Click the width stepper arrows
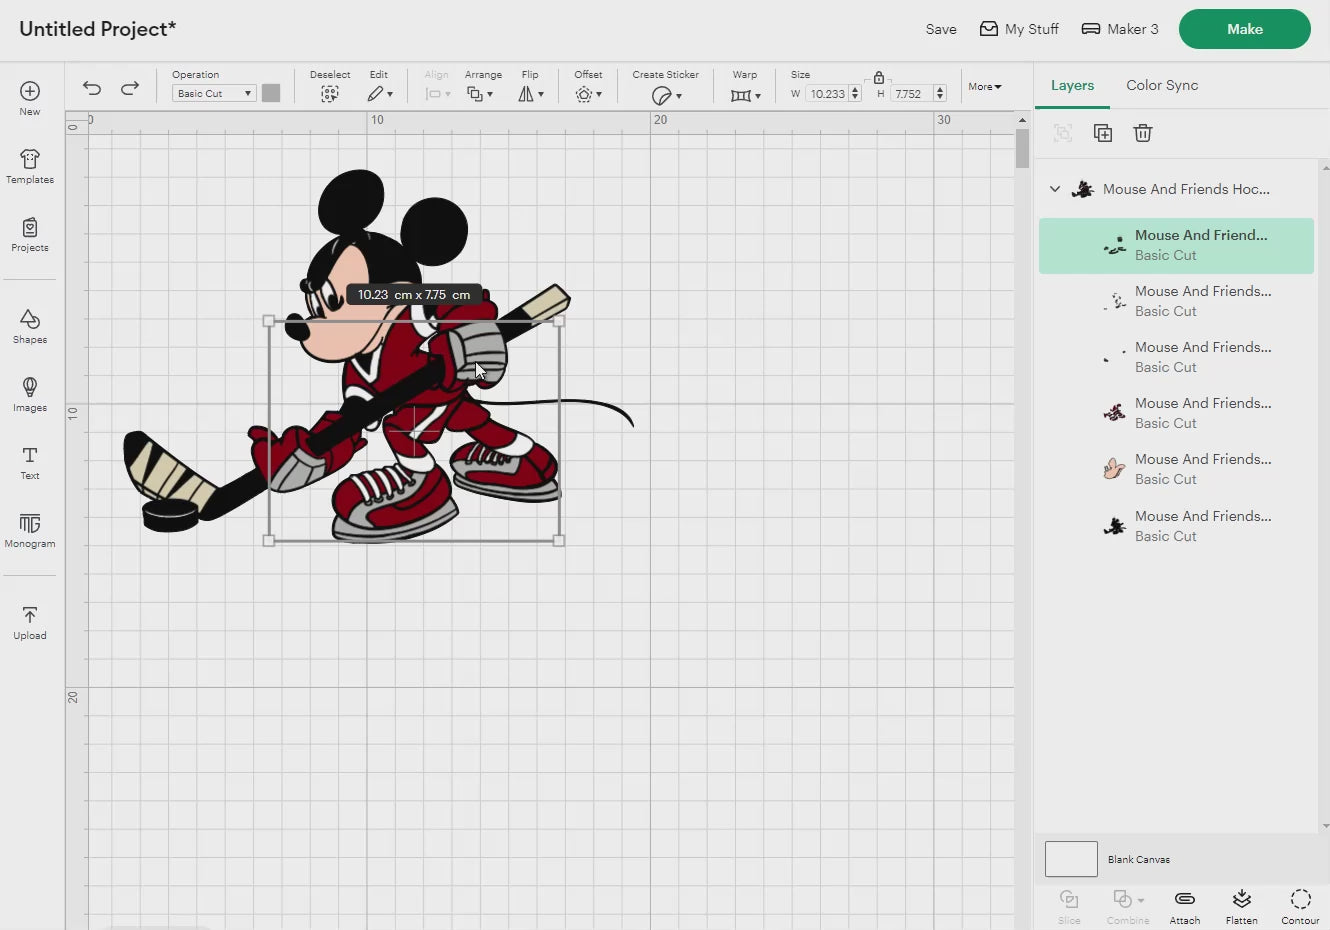Image resolution: width=1330 pixels, height=930 pixels. pos(855,94)
